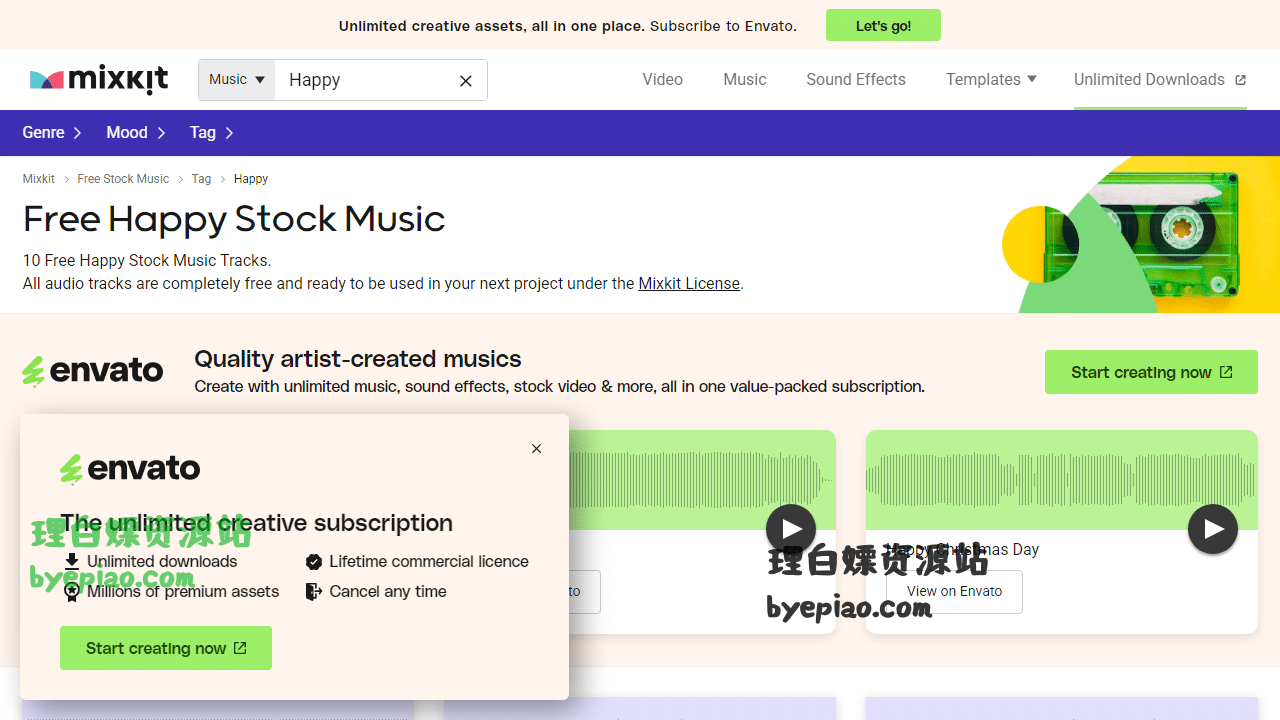1280x720 pixels.
Task: Click the Happy Christmas Day waveform
Action: (x=1062, y=480)
